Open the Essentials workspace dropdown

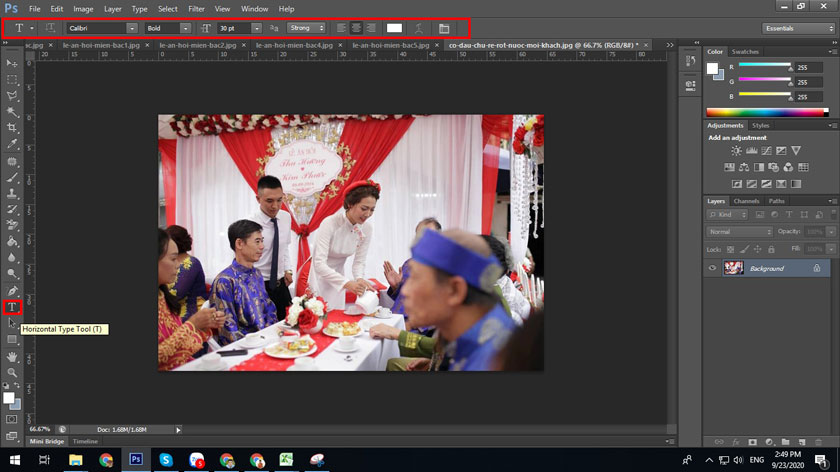[x=798, y=28]
